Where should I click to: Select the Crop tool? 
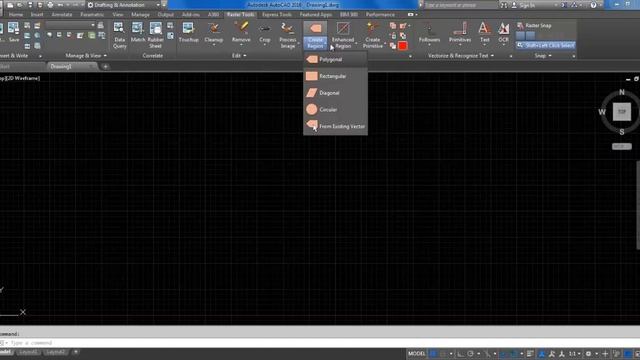pyautogui.click(x=264, y=33)
